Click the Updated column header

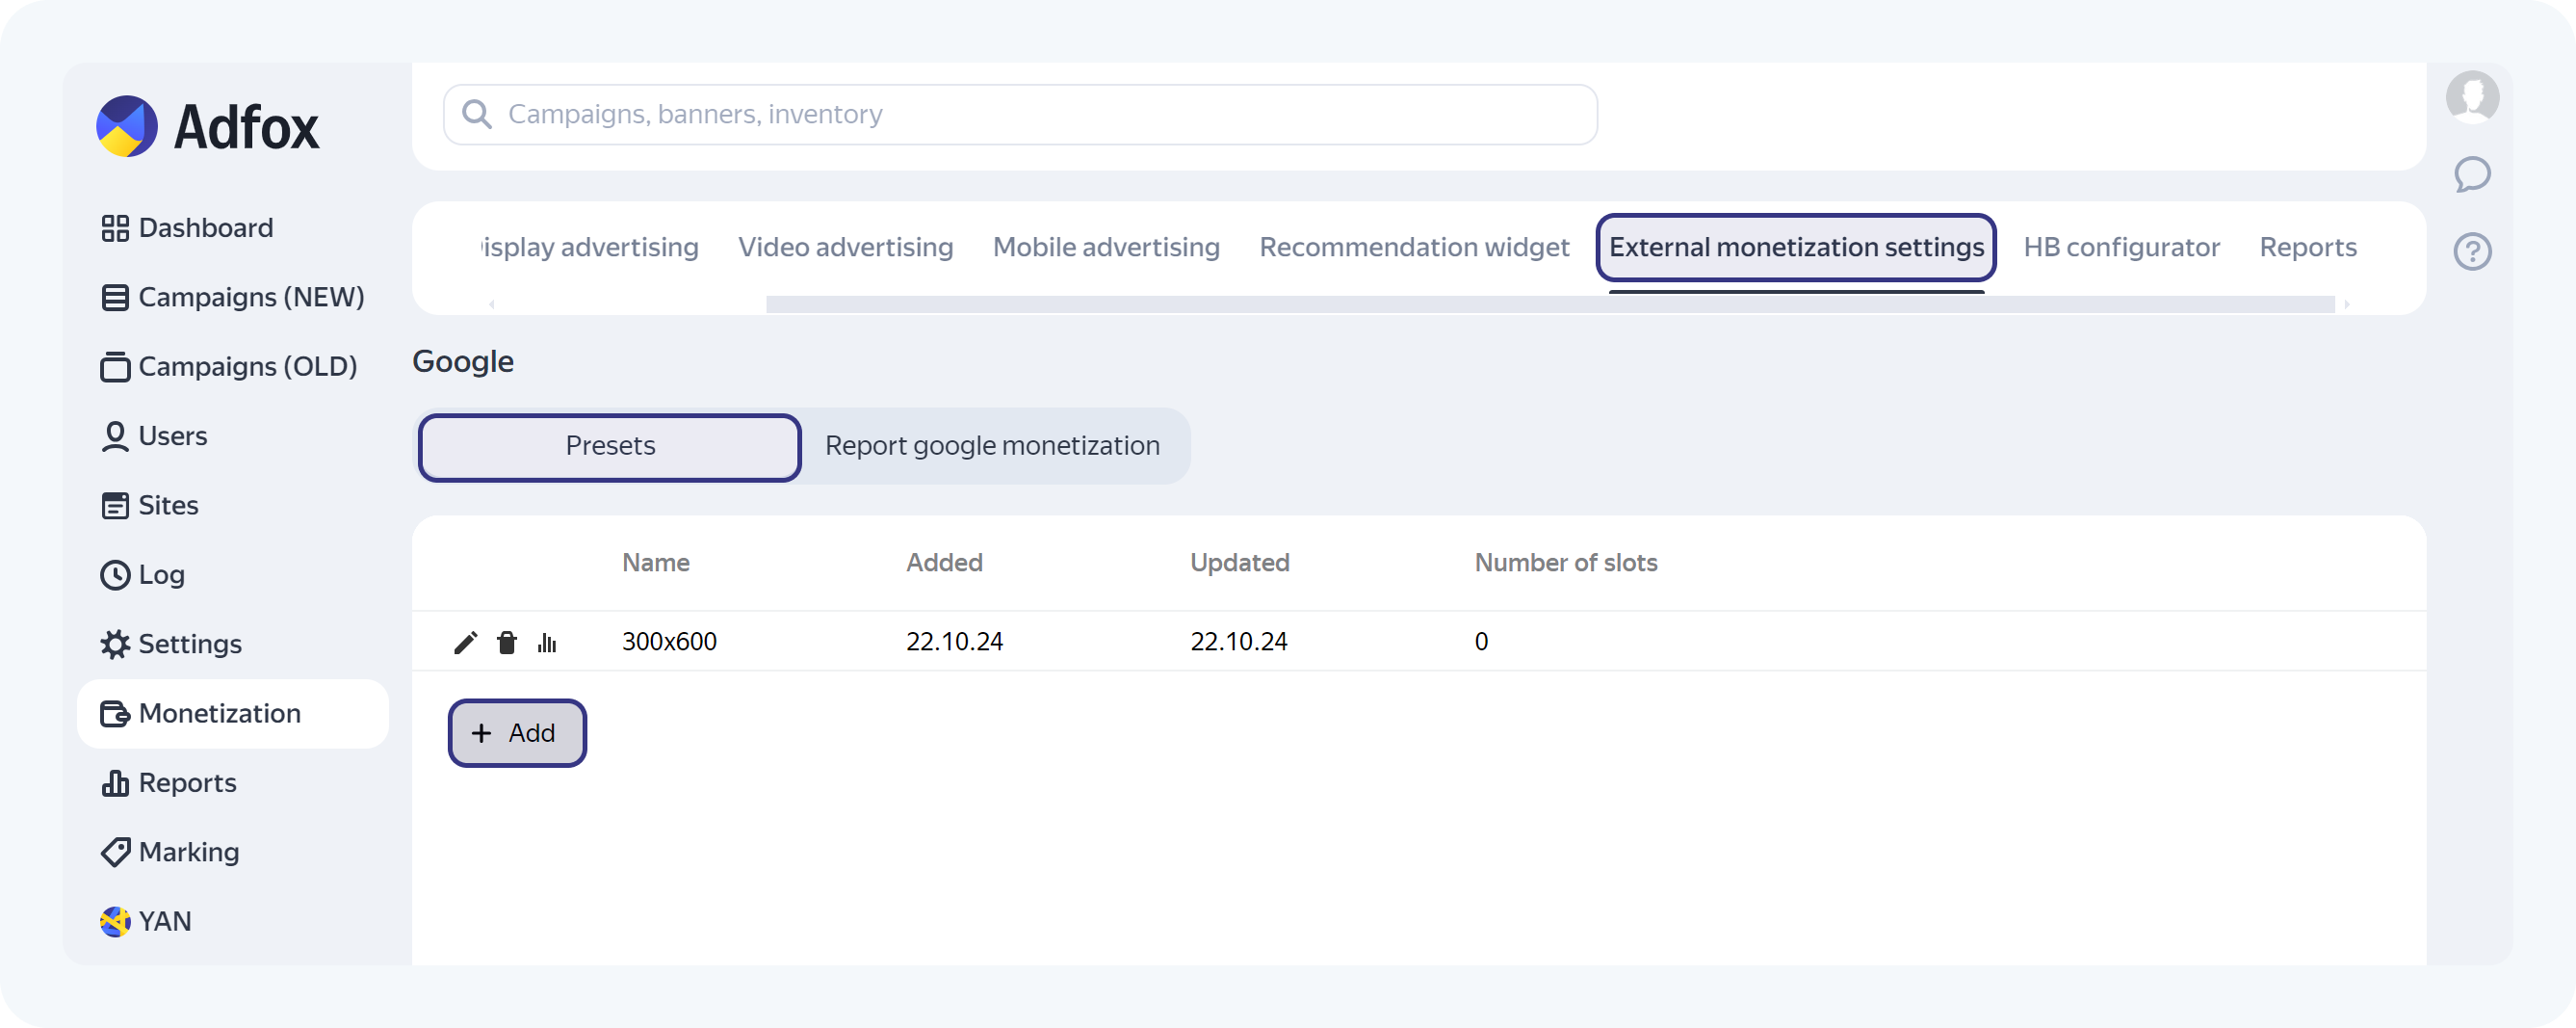[x=1239, y=563]
